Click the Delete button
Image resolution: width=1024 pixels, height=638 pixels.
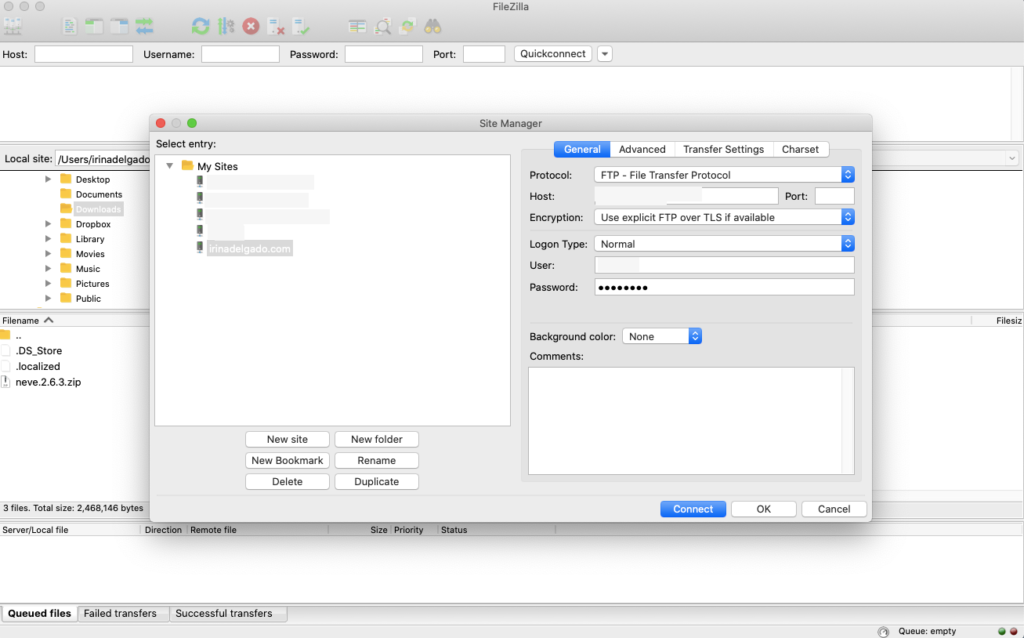(x=287, y=481)
